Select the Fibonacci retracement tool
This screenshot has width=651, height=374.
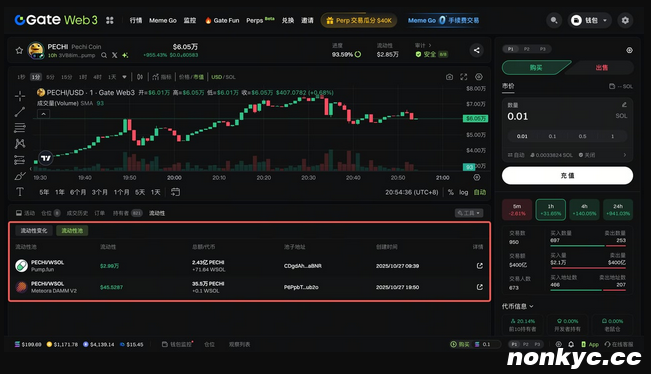click(20, 127)
